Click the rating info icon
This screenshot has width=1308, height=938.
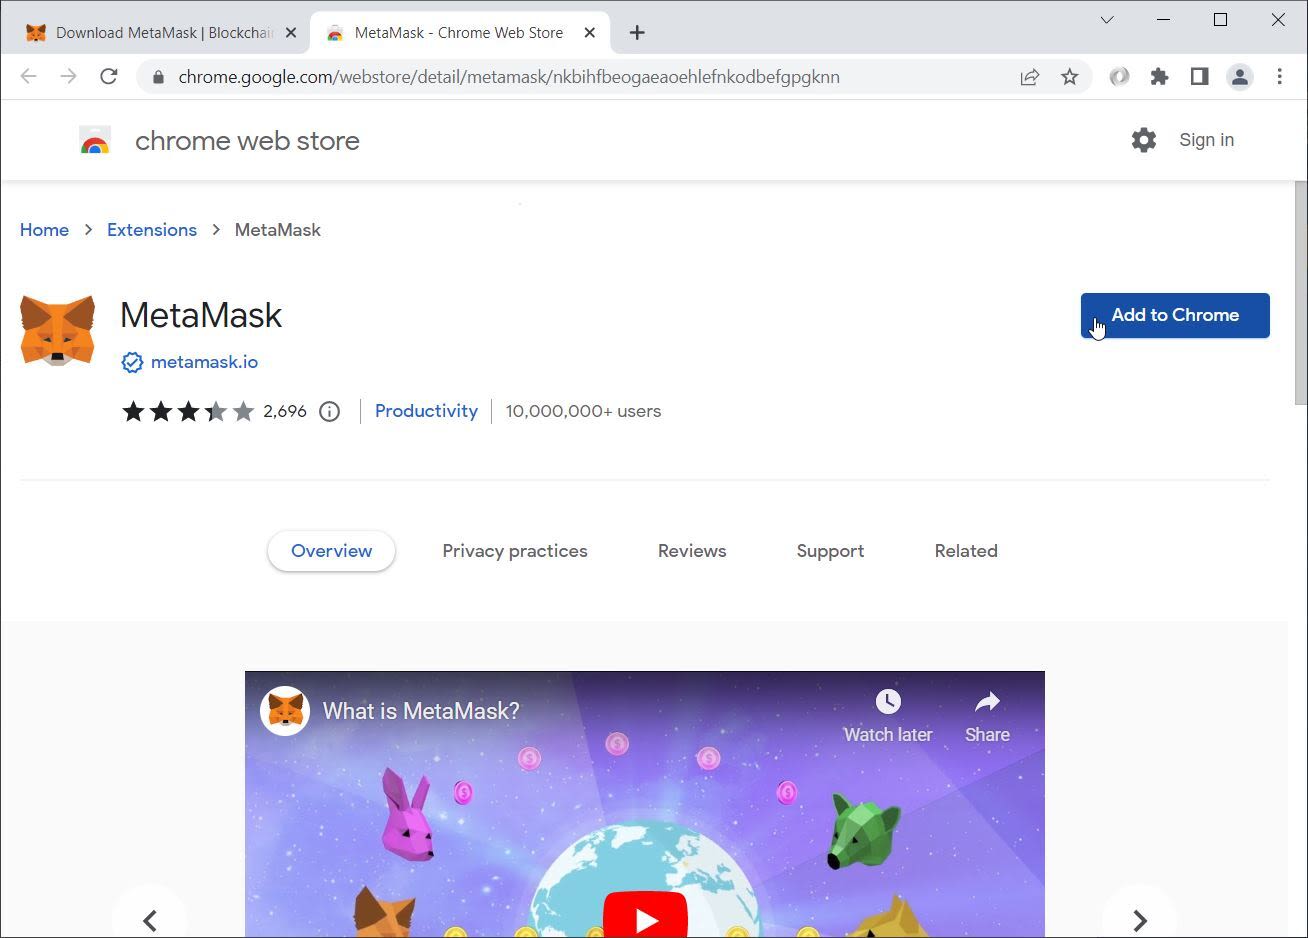(329, 411)
